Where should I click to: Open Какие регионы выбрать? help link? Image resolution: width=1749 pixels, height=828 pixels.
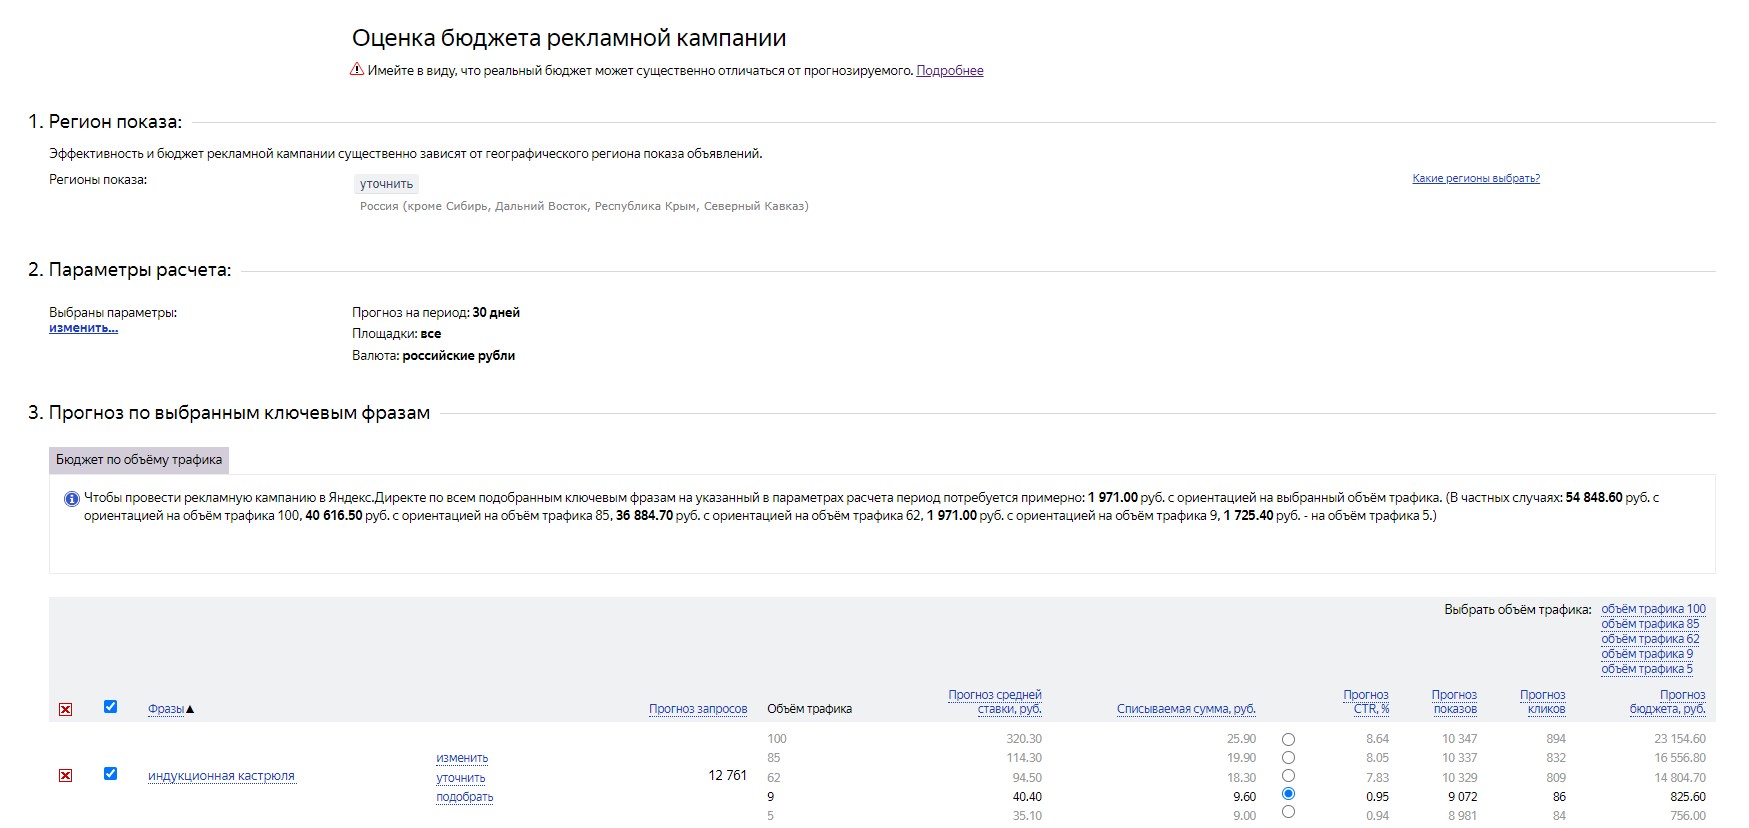(x=1476, y=178)
